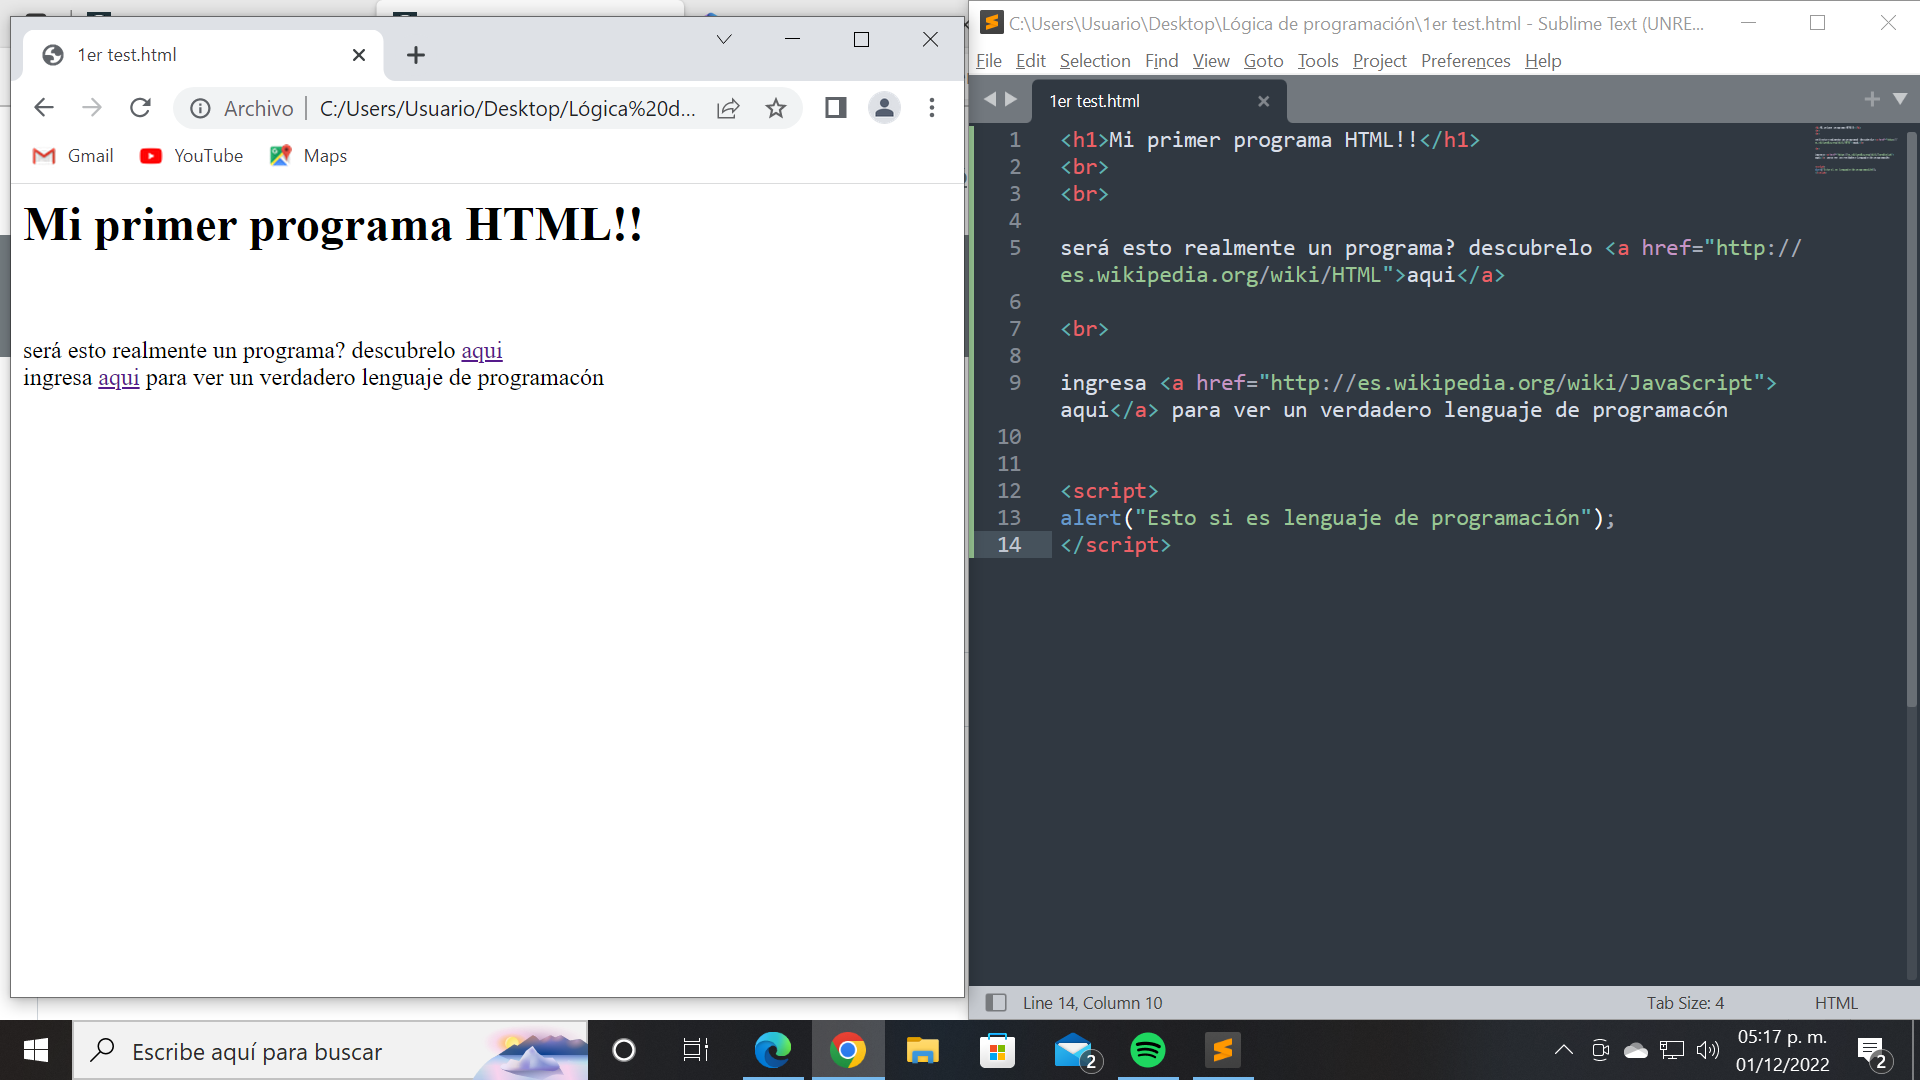Click the new tab plus icon in Sublime Text
The width and height of the screenshot is (1920, 1080).
pyautogui.click(x=1872, y=99)
